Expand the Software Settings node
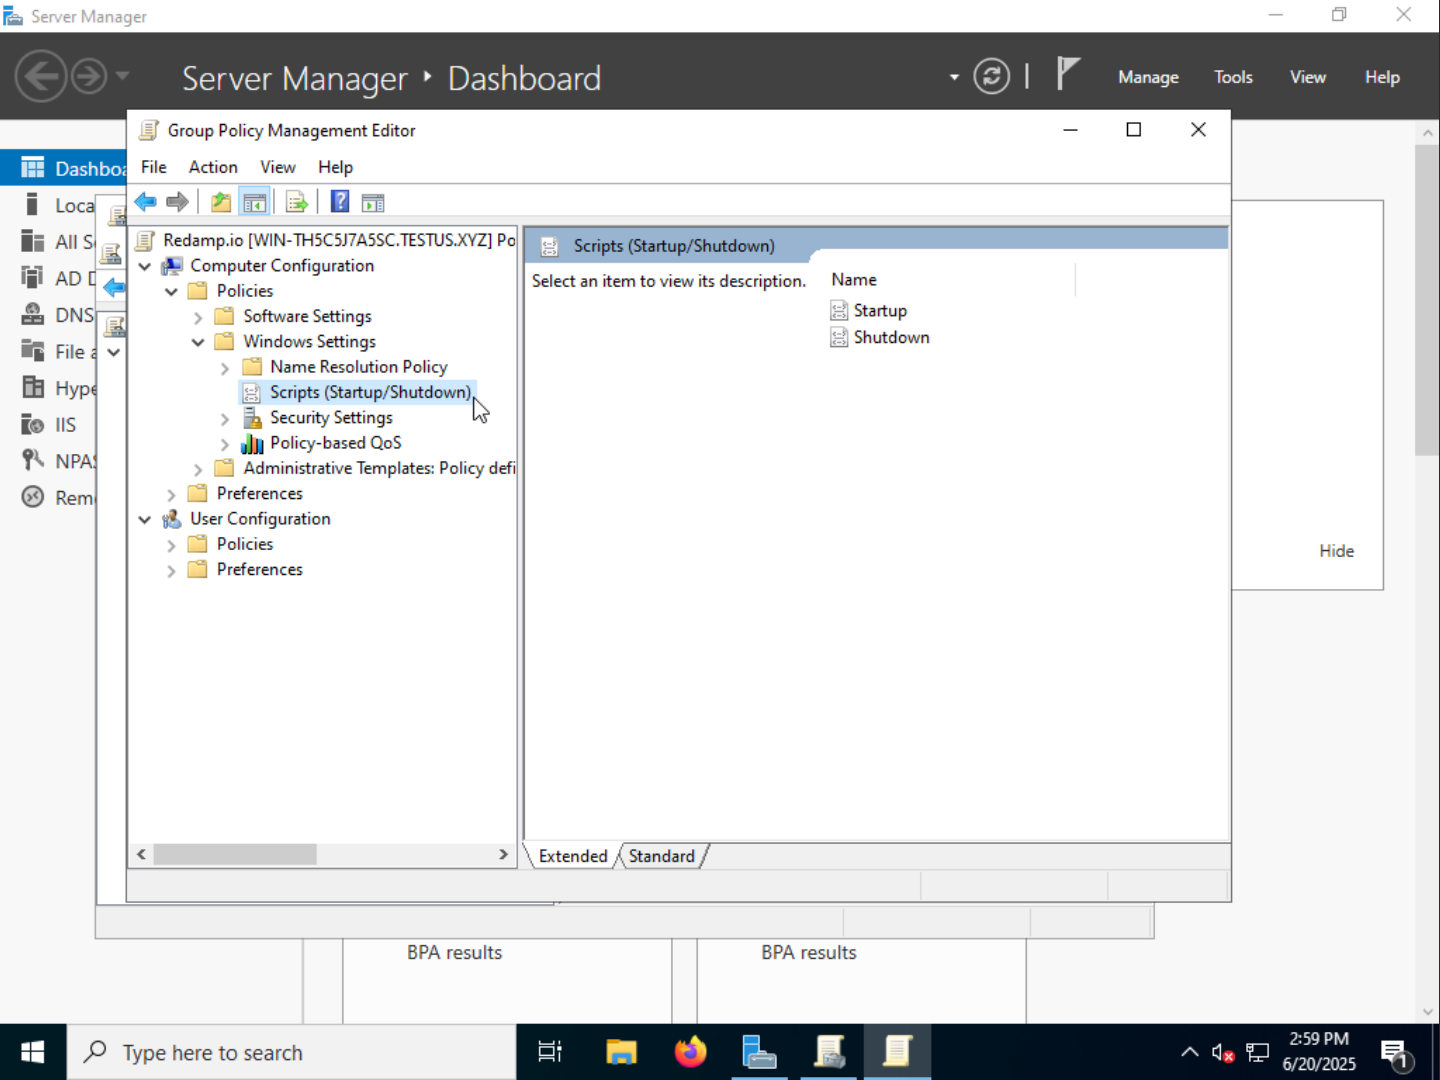 click(x=198, y=317)
